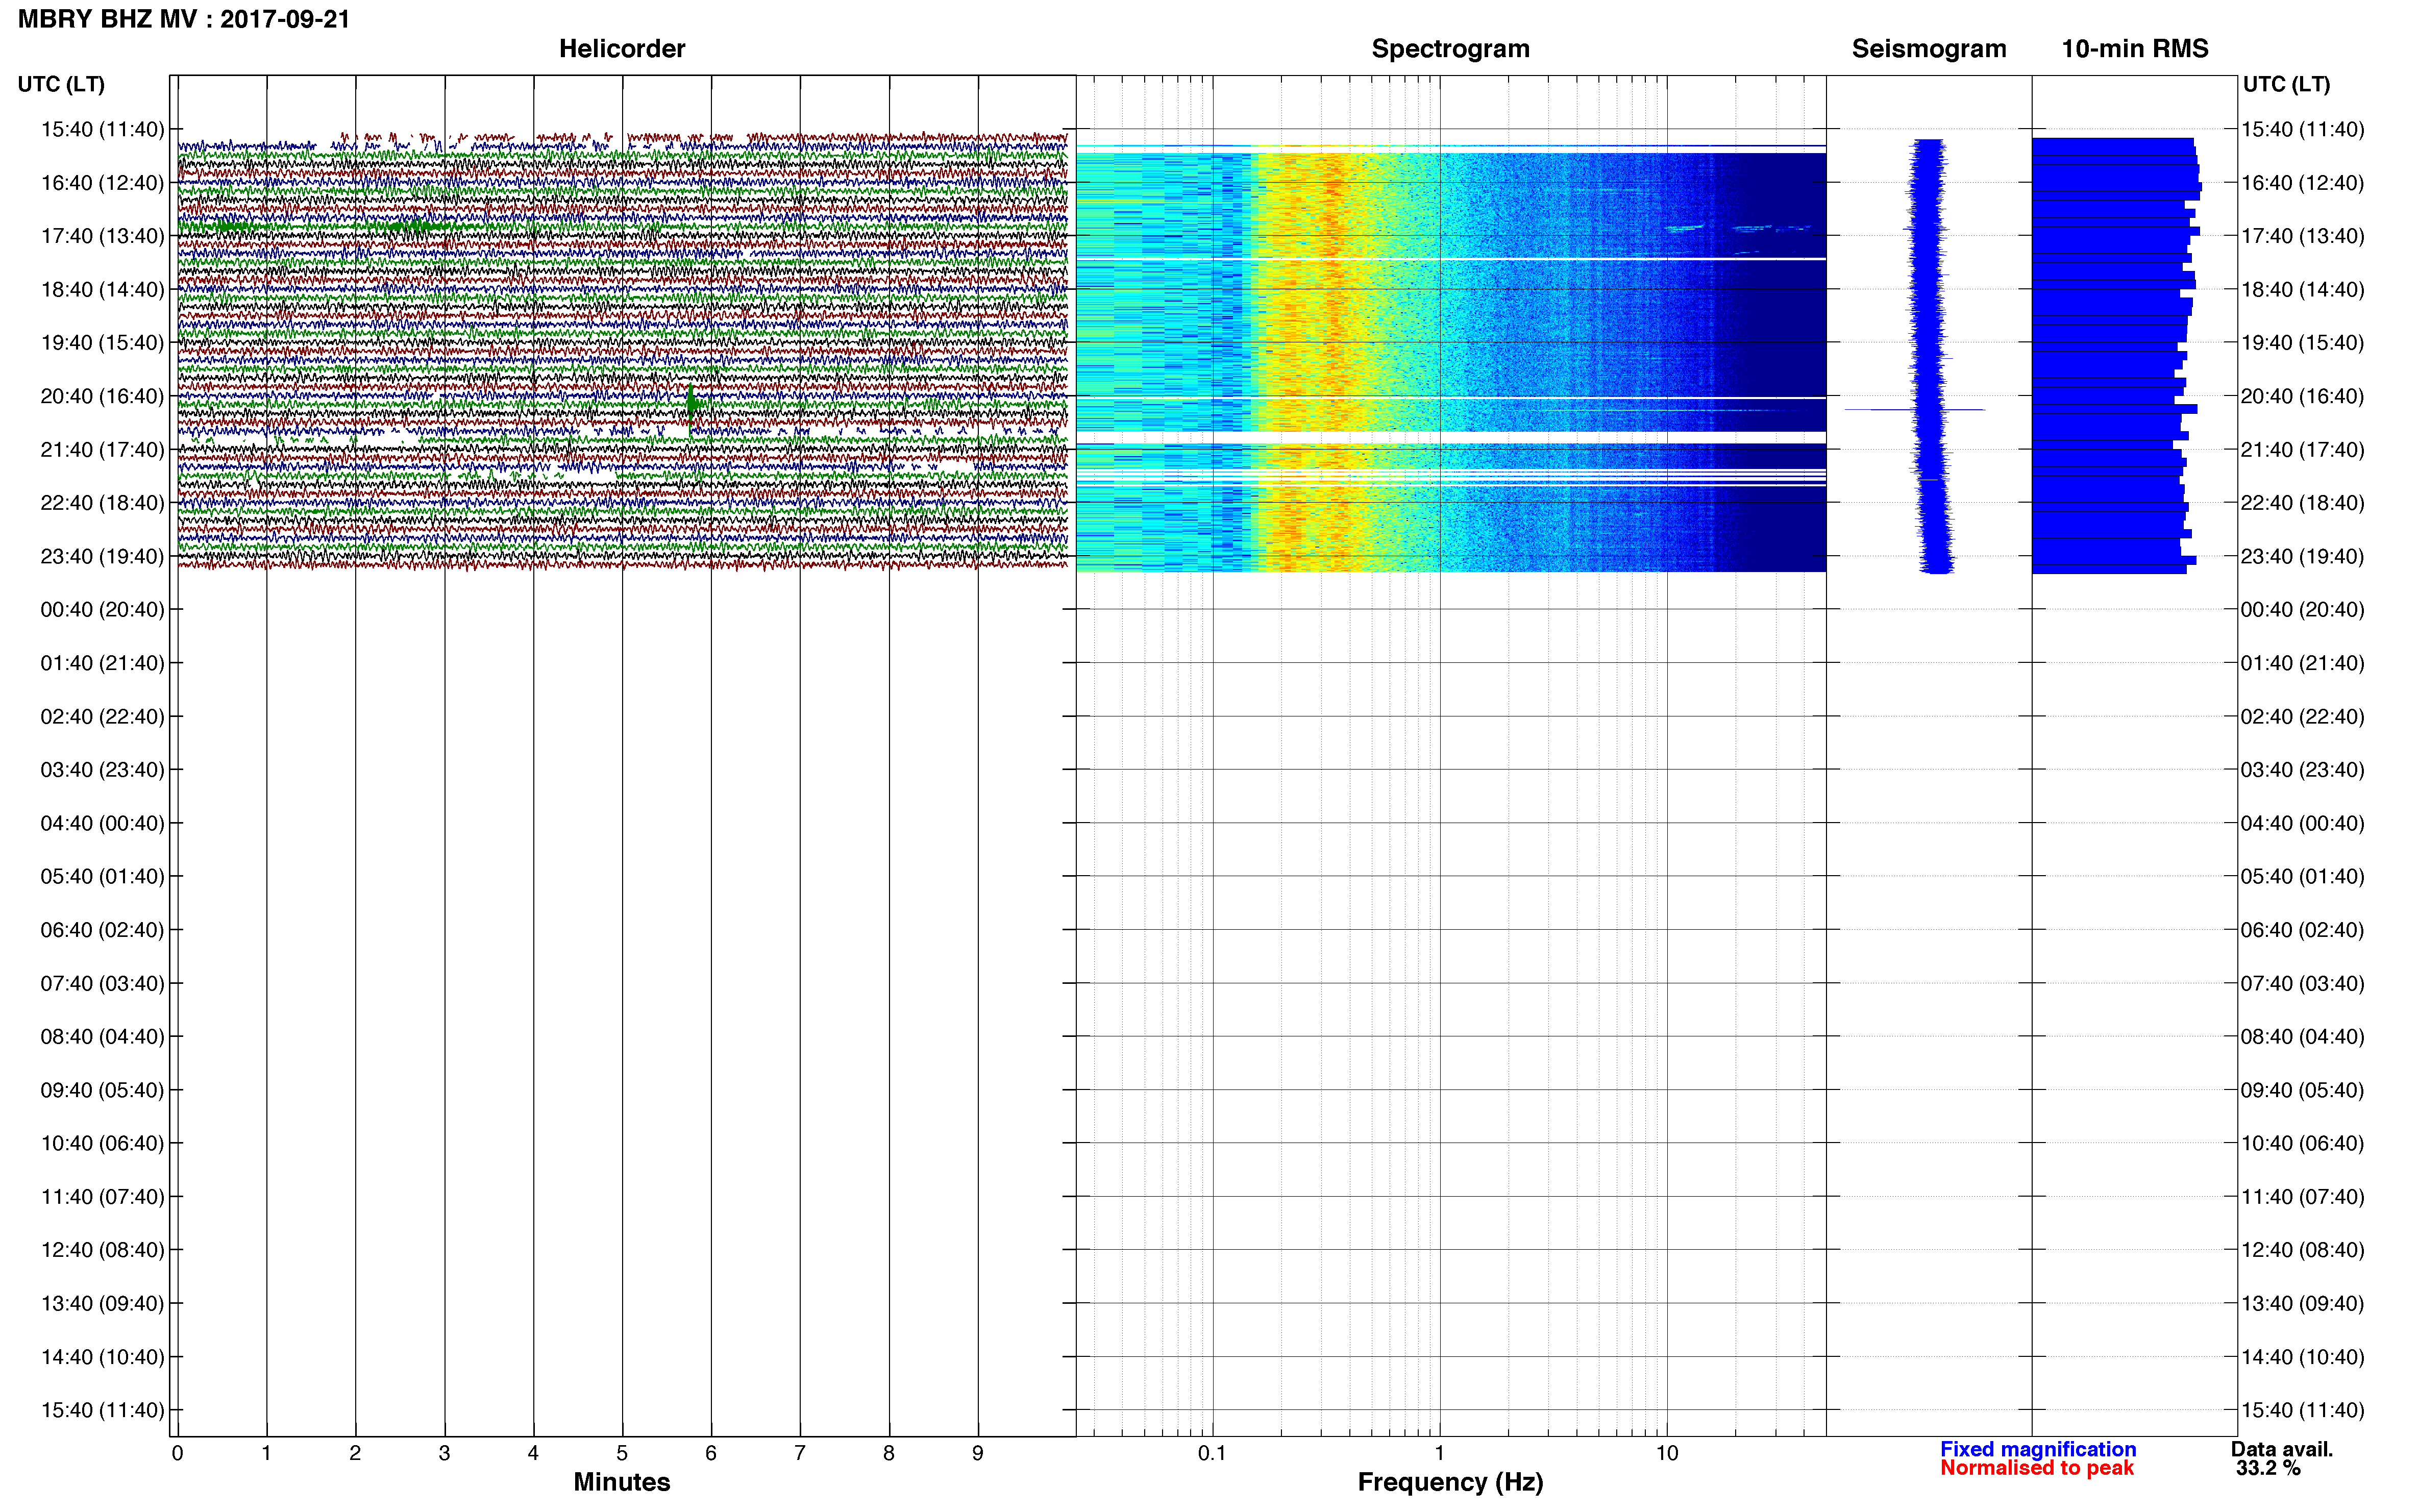The height and width of the screenshot is (1512, 2419).
Task: Click minute tick label '5' on helicorder axis
Action: 622,1453
